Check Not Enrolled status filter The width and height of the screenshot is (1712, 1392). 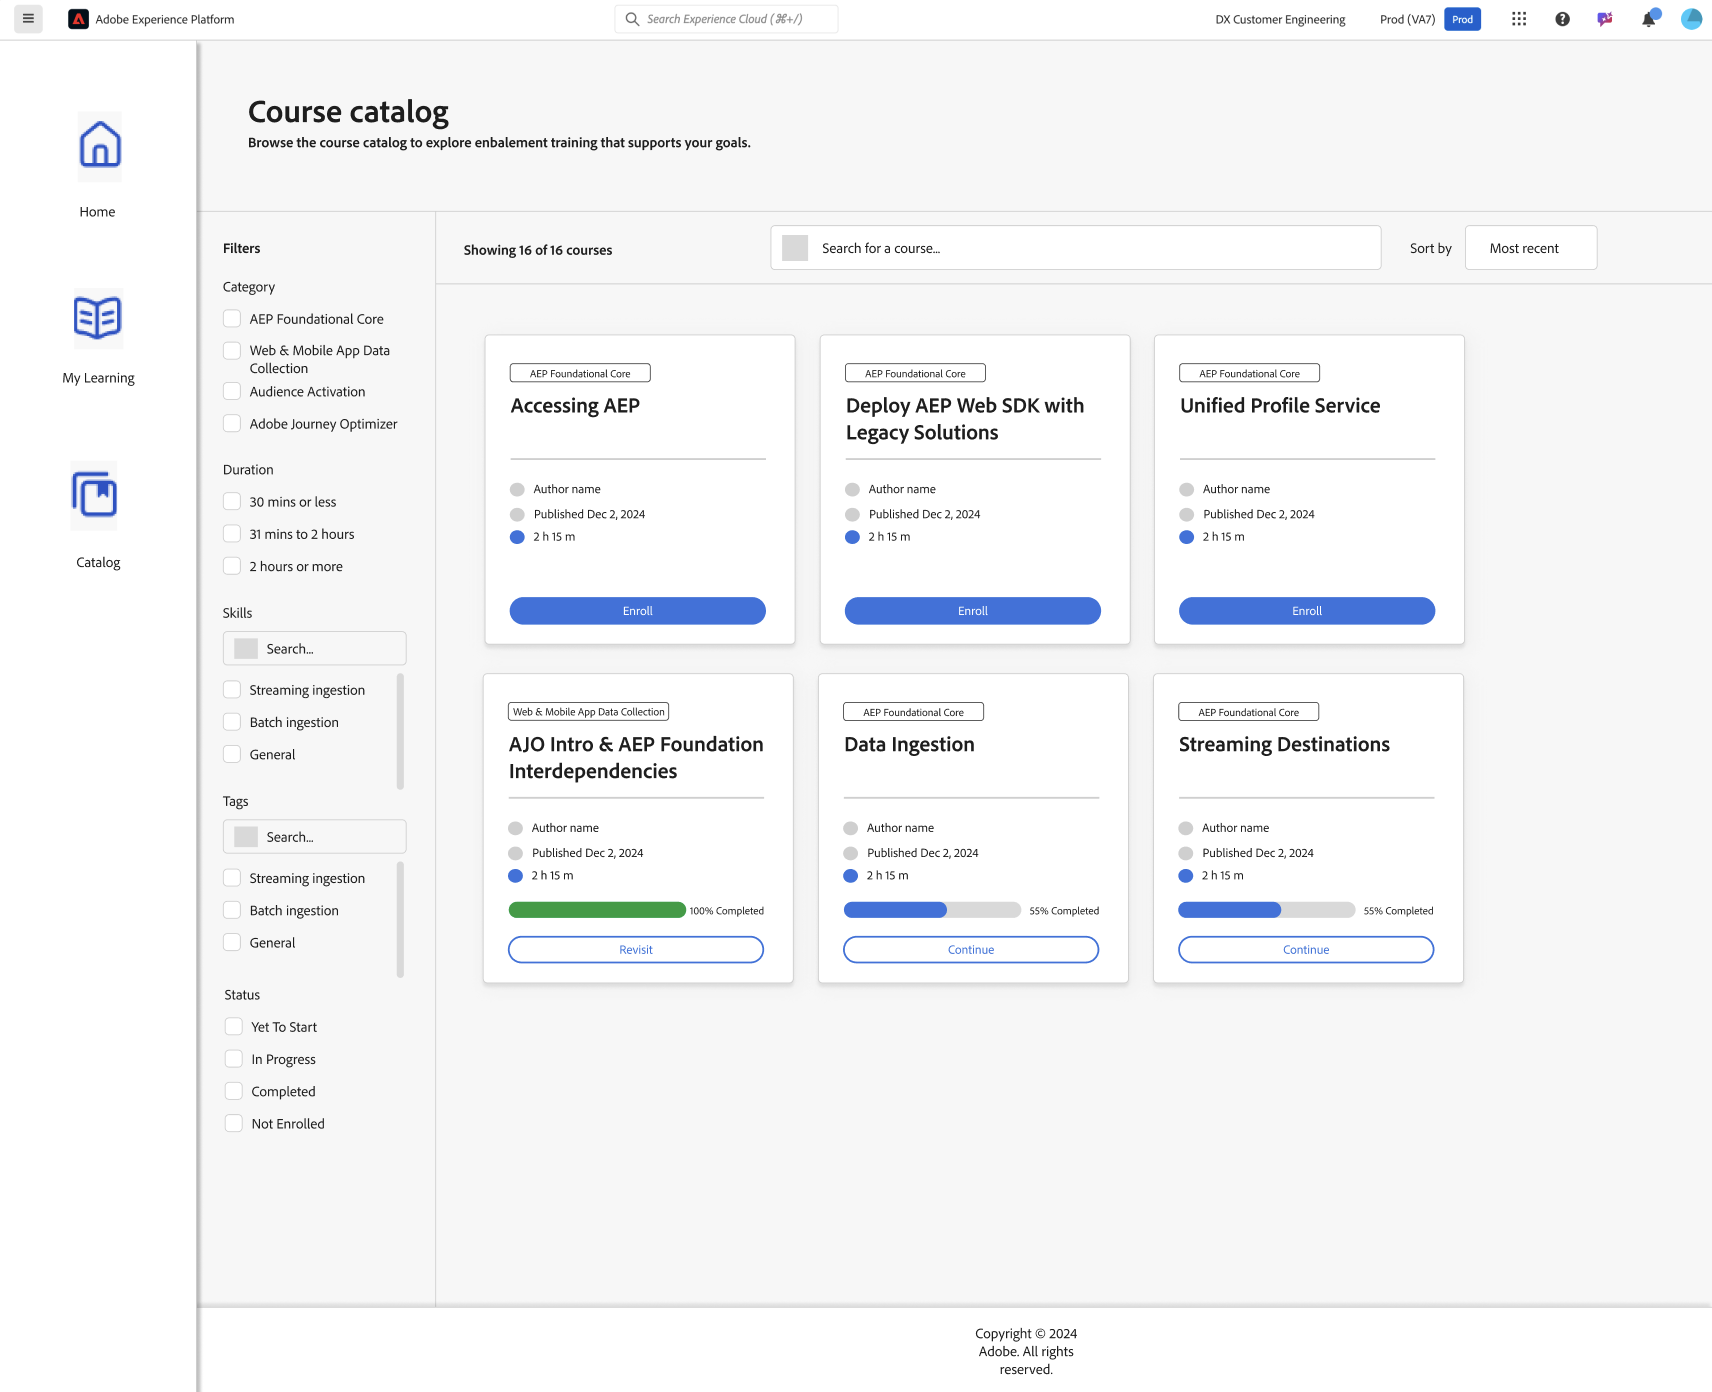pos(234,1123)
